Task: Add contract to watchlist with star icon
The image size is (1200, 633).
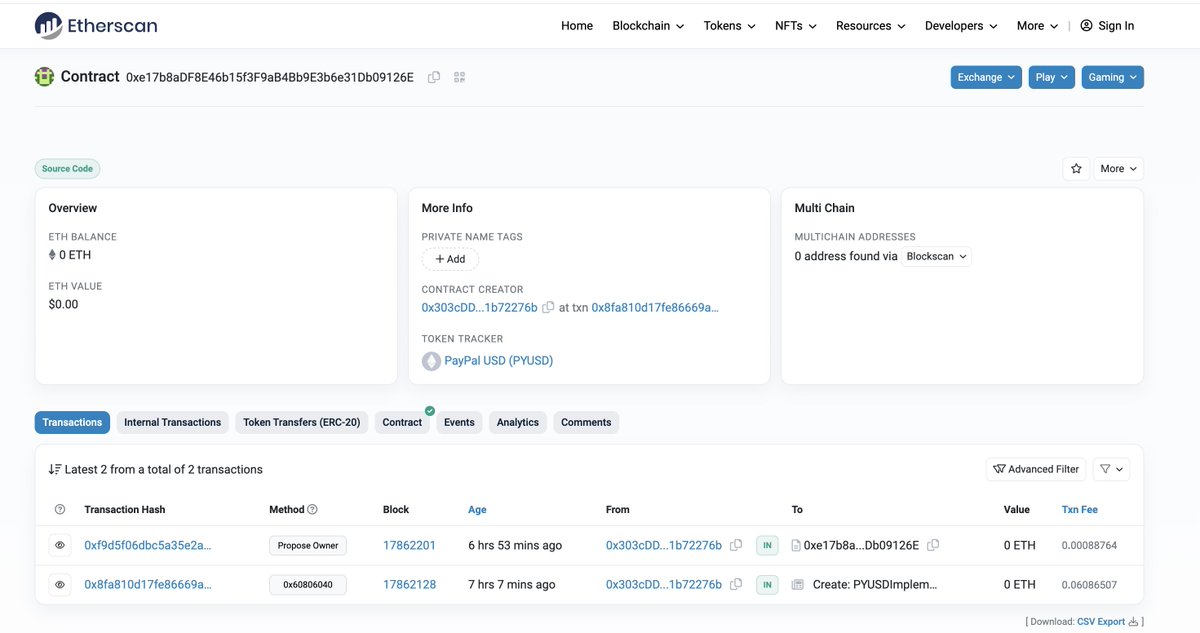Action: (x=1076, y=169)
